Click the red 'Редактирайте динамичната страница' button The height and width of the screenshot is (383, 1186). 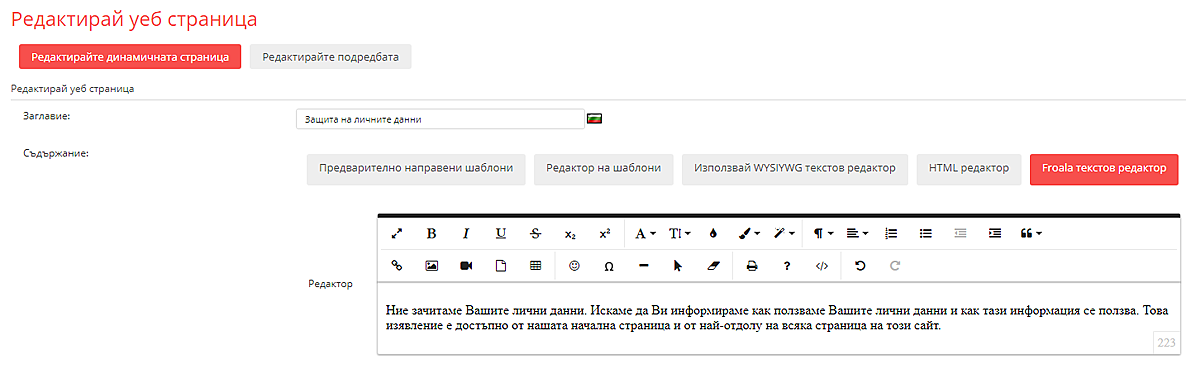[130, 57]
